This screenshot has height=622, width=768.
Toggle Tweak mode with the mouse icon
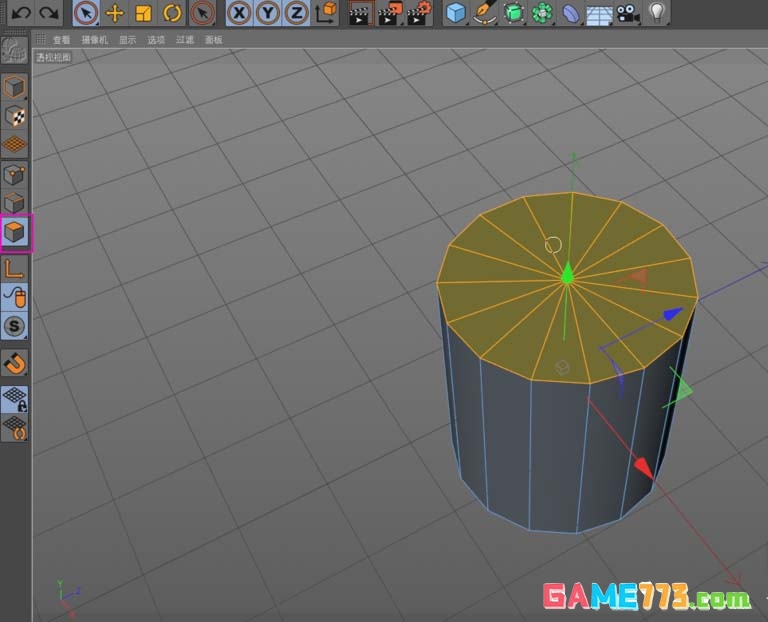(14, 297)
